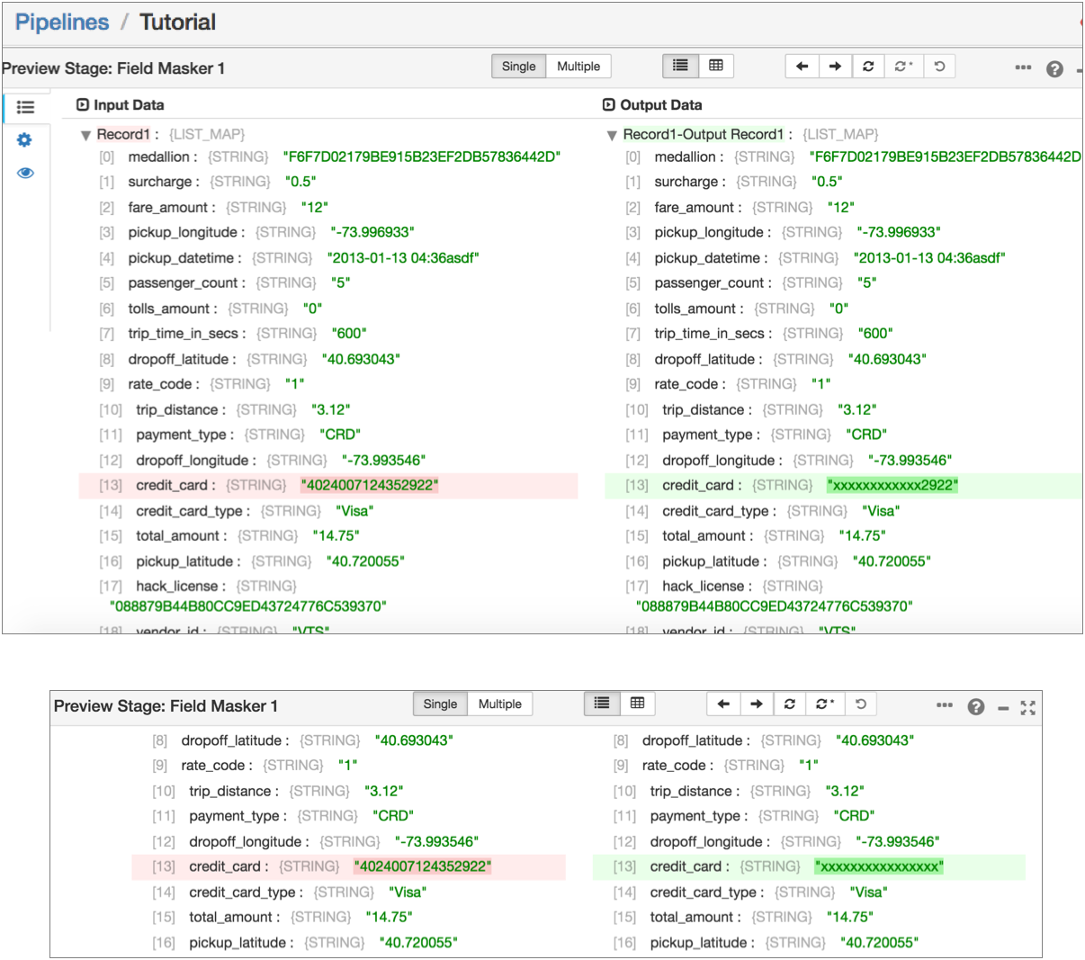1085x960 pixels.
Task: Open the records list tab in left sidebar
Action: click(x=25, y=107)
